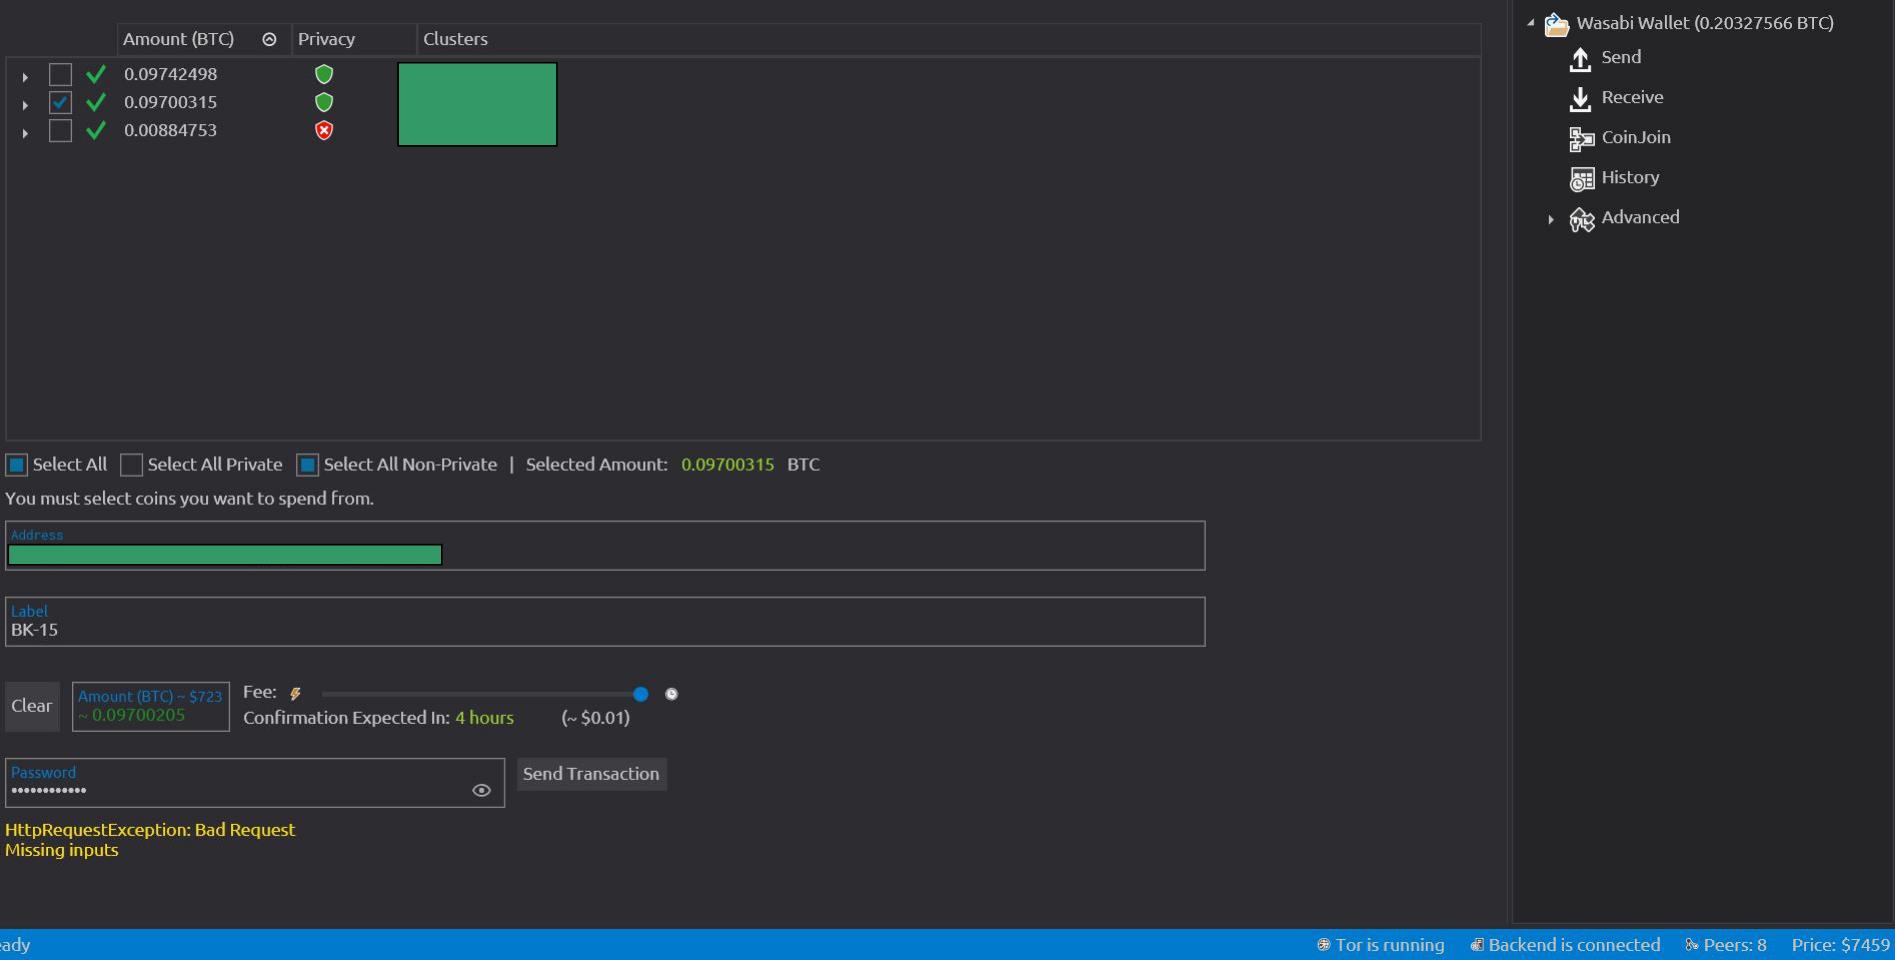Click the History calendar icon
Image resolution: width=1895 pixels, height=960 pixels.
point(1581,179)
